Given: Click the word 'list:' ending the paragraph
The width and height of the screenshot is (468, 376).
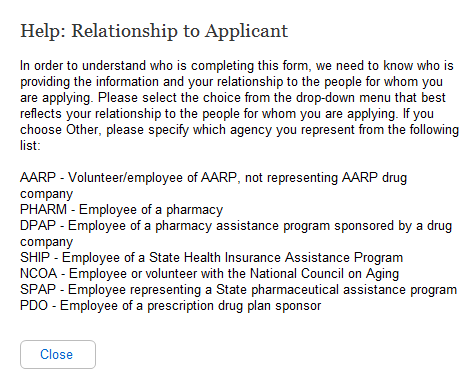Looking at the screenshot, I should point(30,146).
